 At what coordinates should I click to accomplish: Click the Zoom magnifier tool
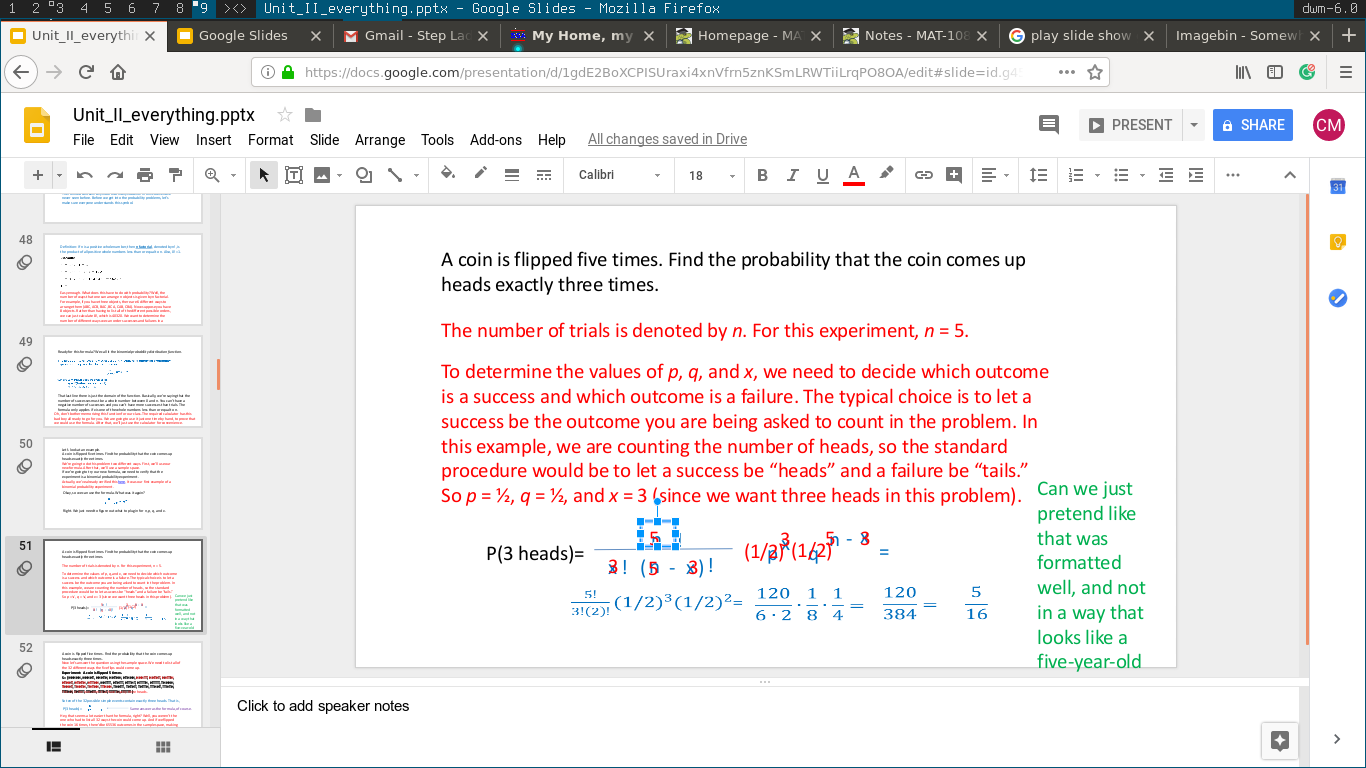[212, 175]
